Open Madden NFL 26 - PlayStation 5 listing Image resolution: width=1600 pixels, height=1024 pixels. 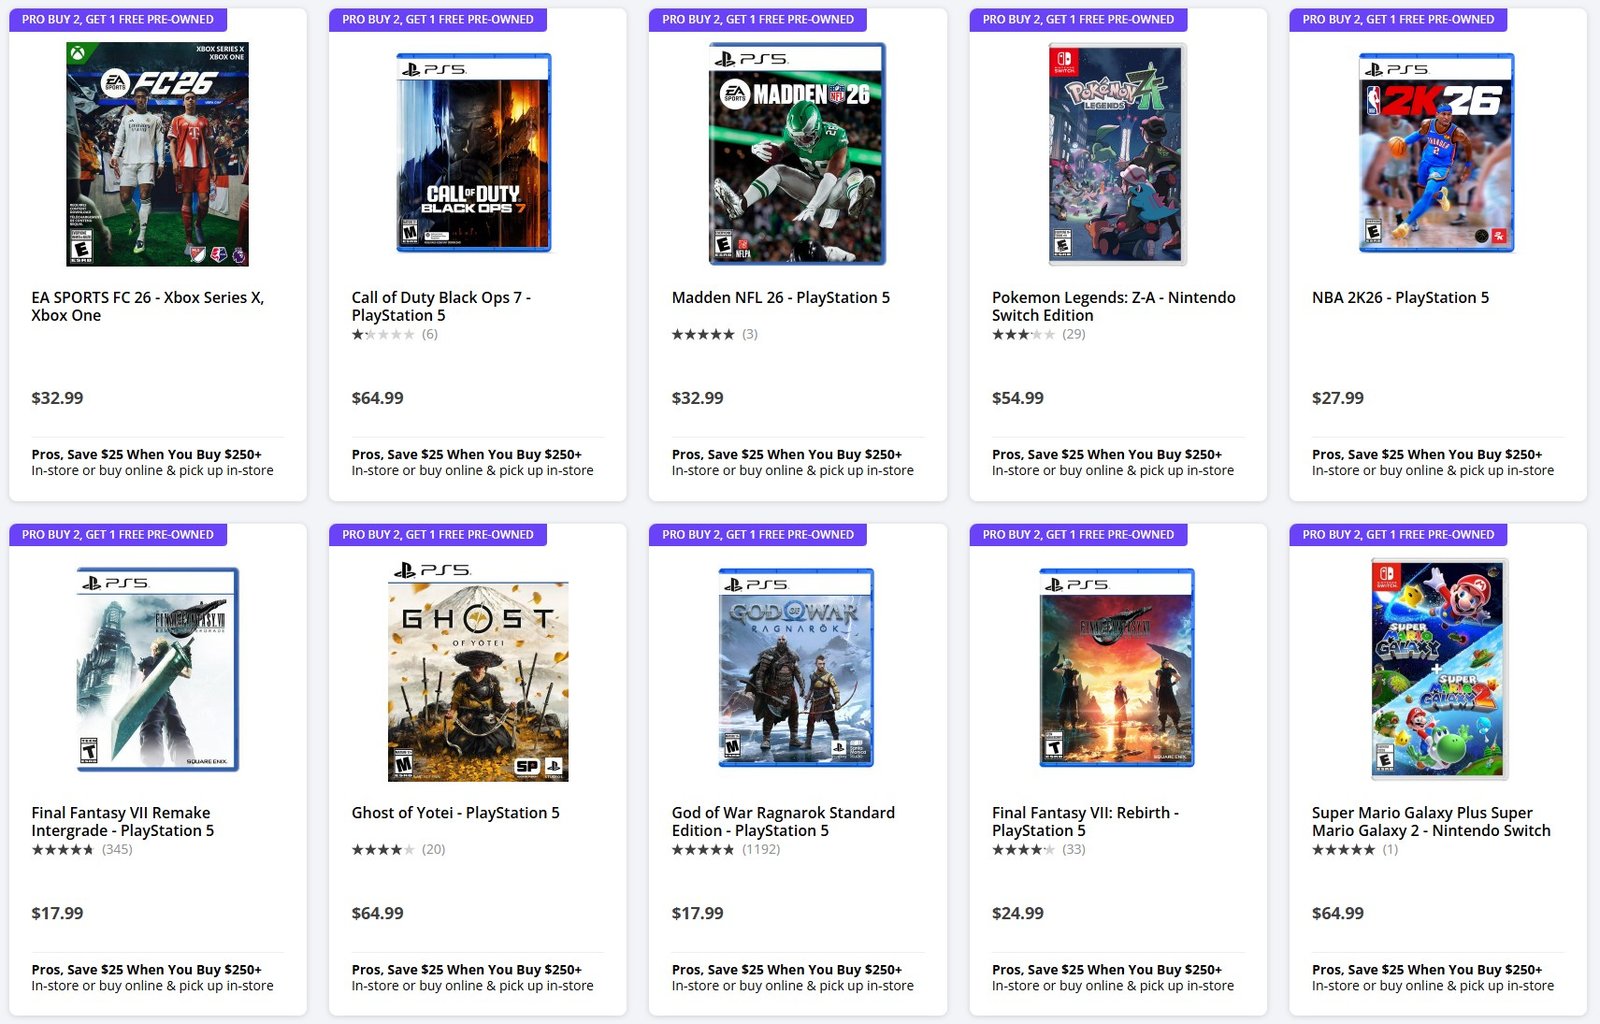tap(779, 297)
